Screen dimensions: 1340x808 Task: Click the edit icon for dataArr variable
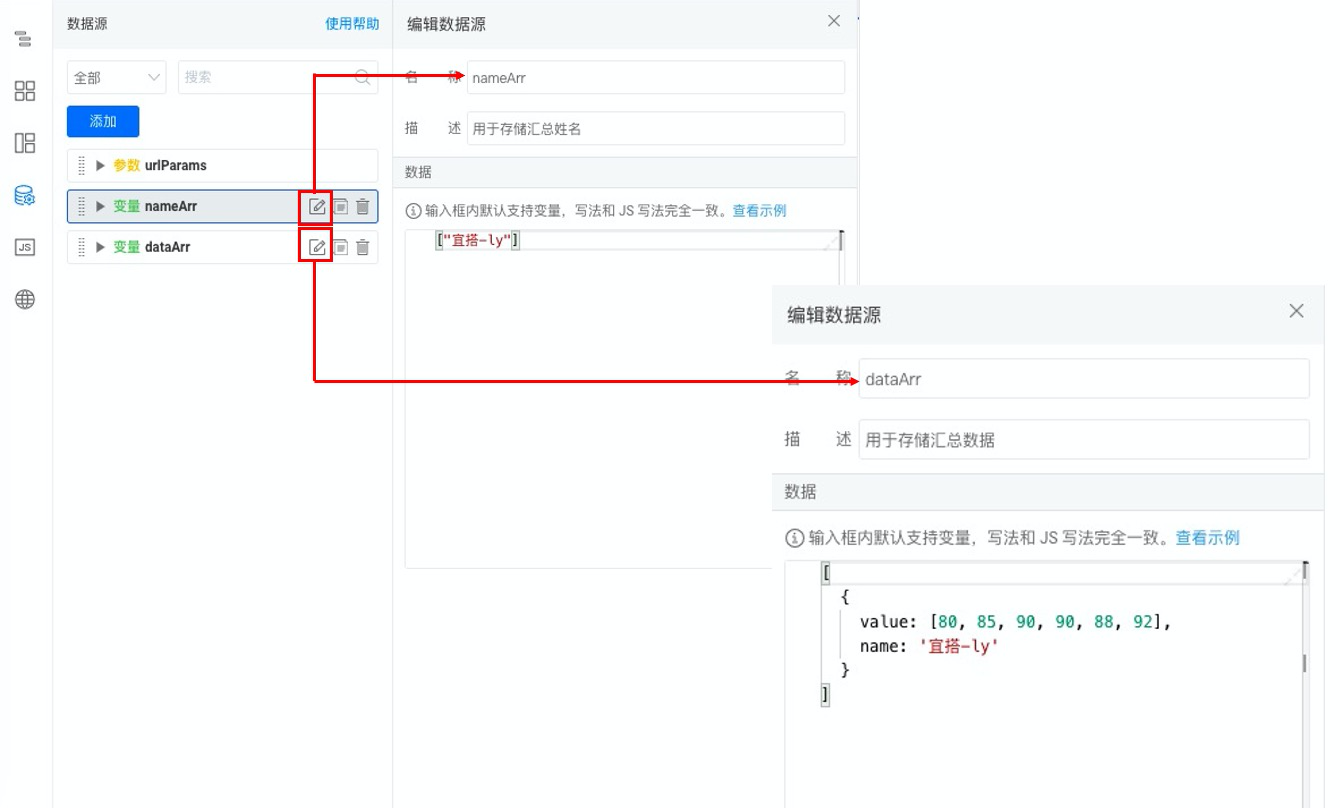click(x=317, y=247)
